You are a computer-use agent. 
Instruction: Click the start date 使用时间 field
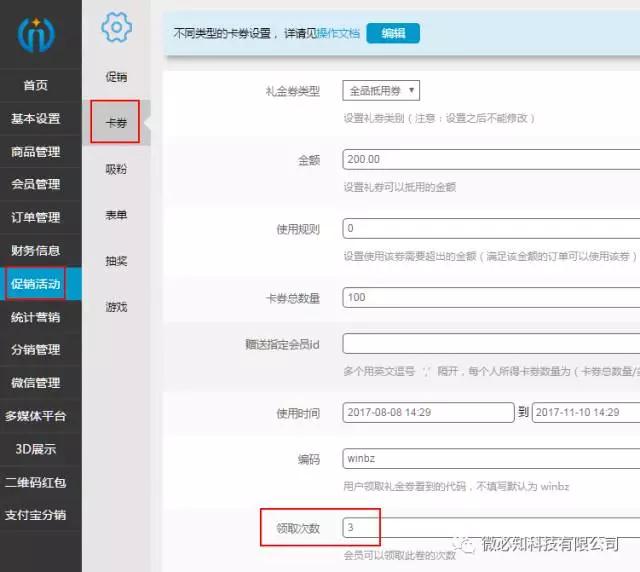(427, 412)
